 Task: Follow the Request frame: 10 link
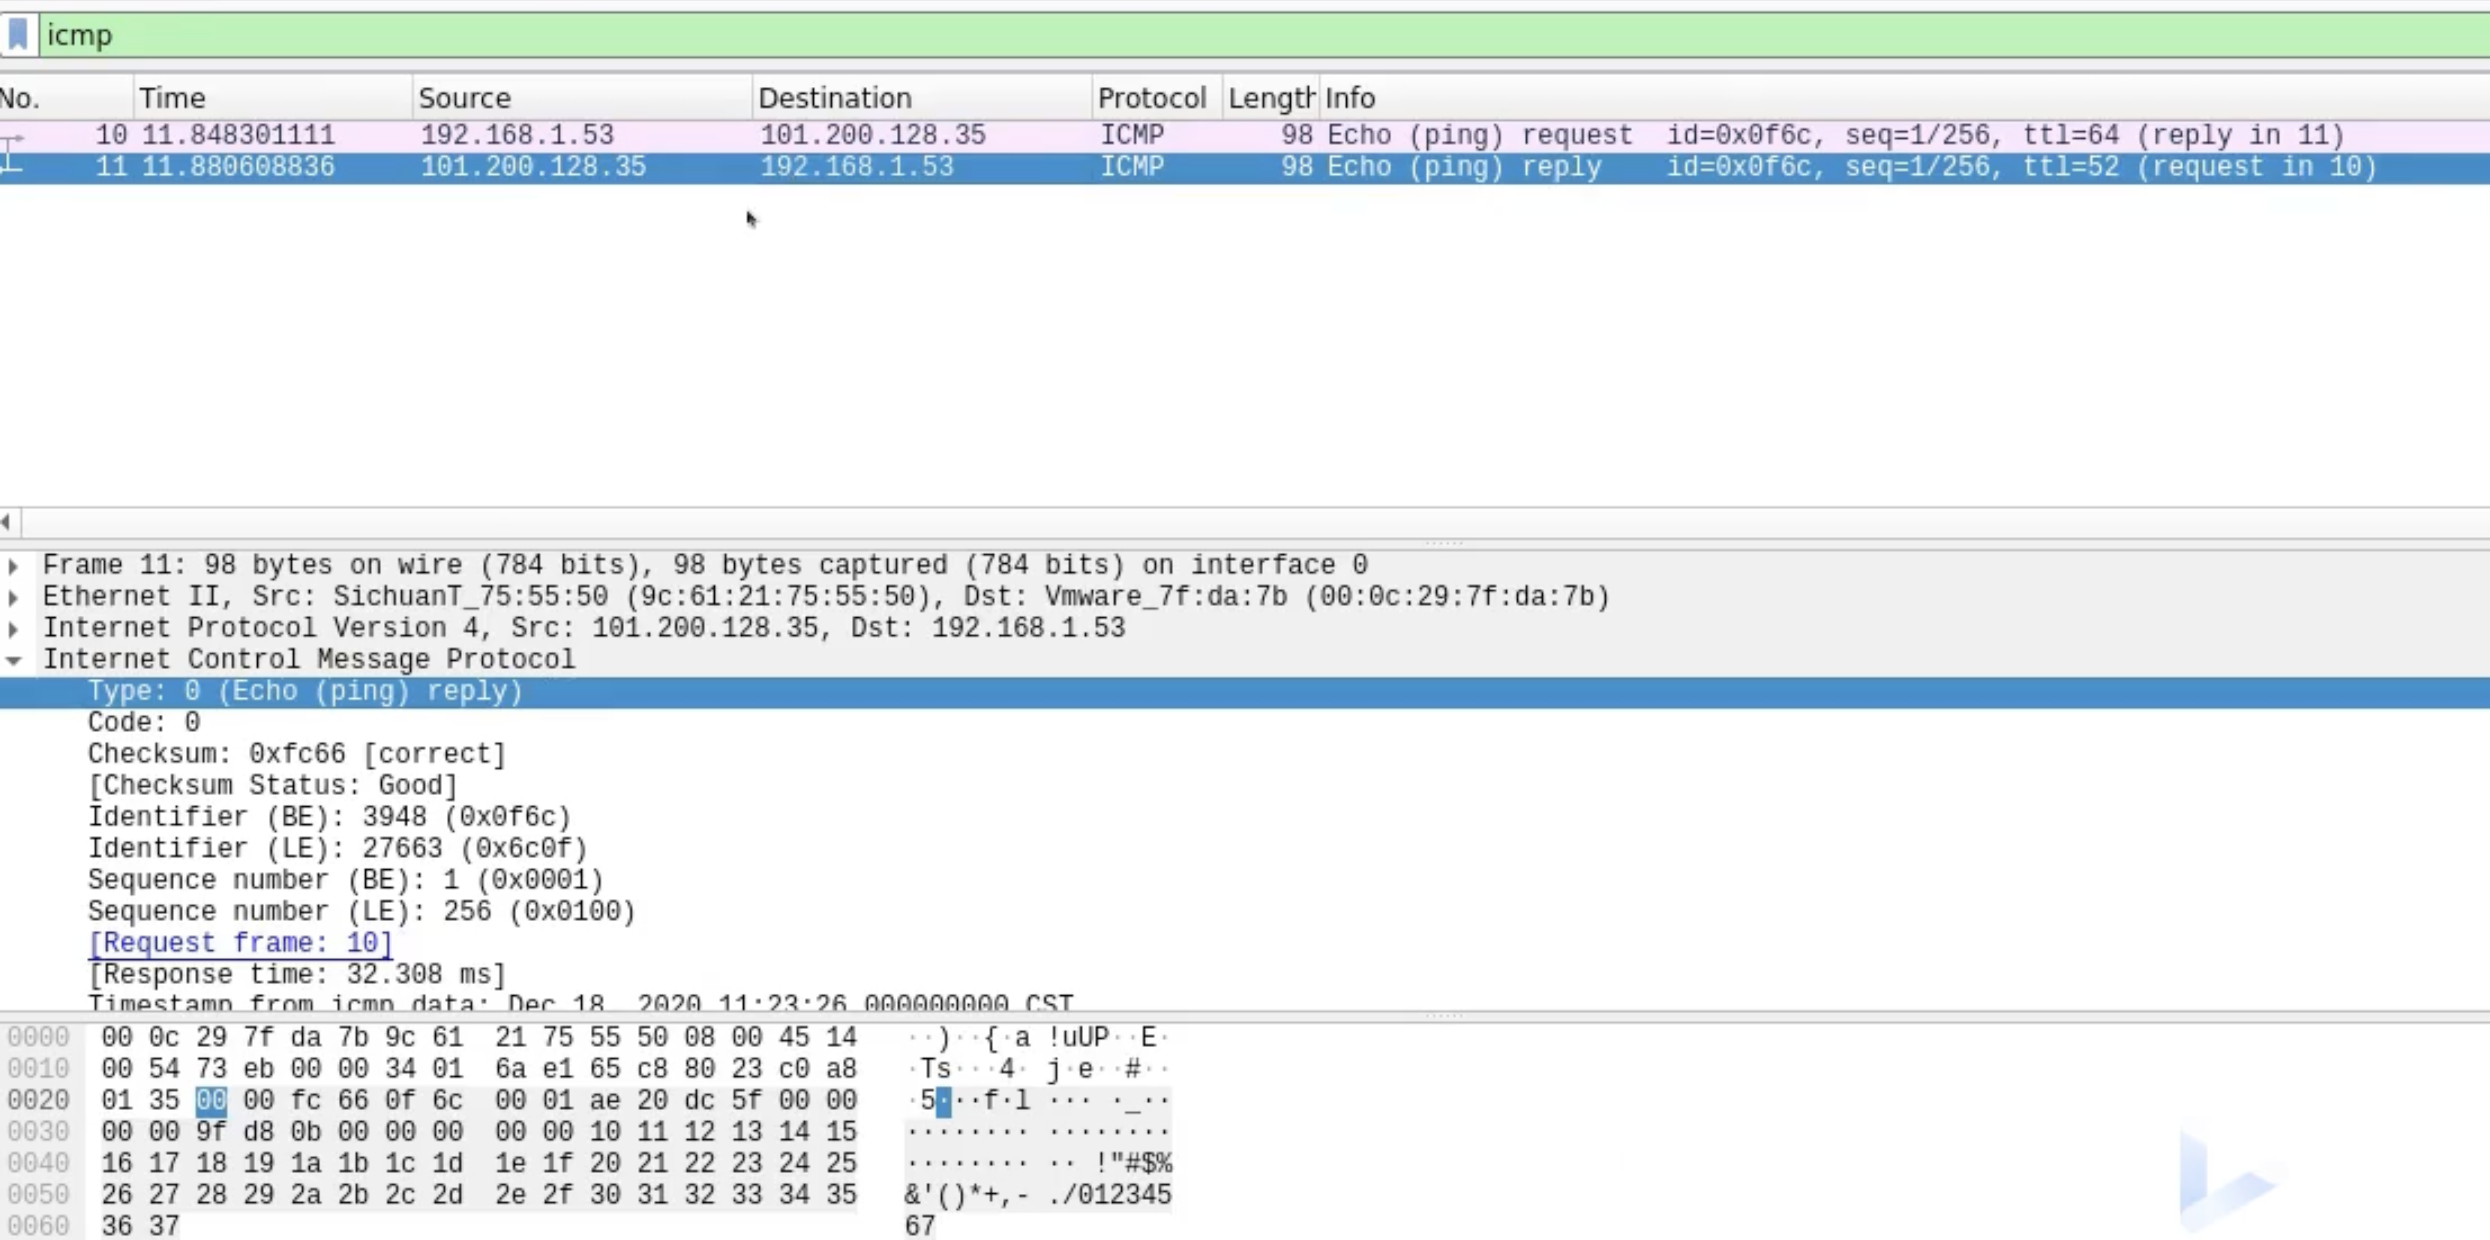tap(240, 944)
